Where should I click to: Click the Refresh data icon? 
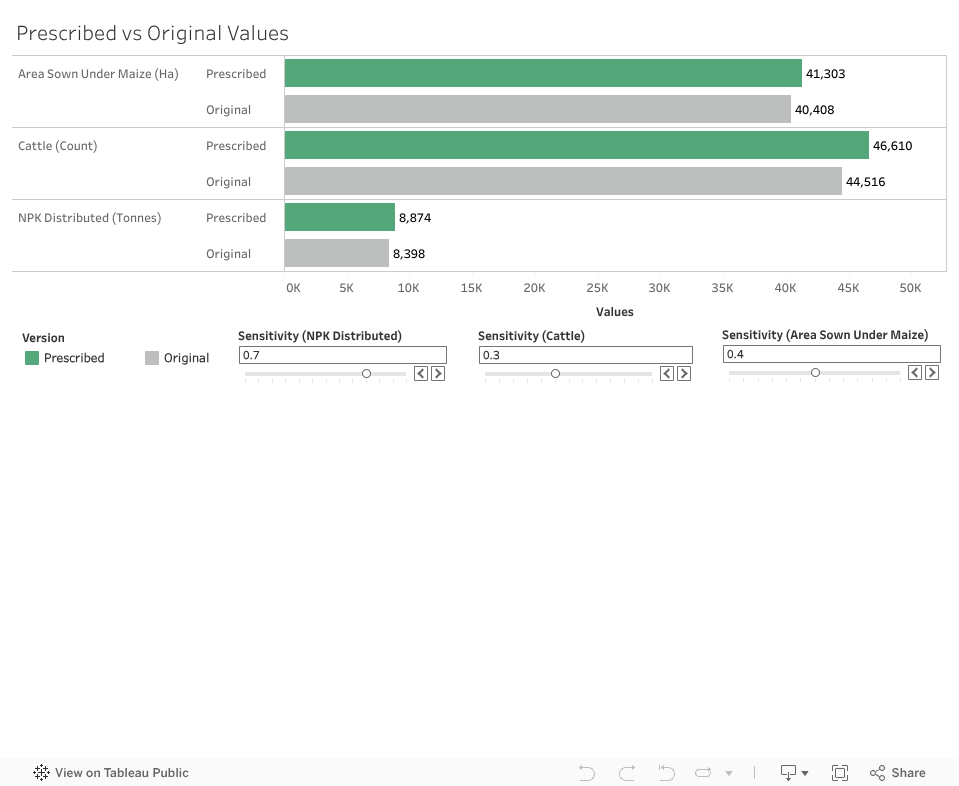[x=703, y=773]
